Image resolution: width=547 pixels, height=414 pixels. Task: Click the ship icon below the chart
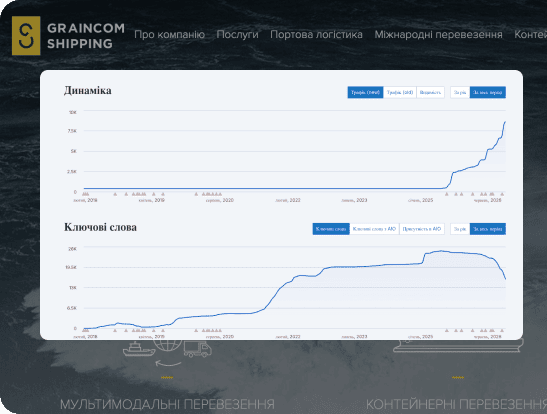pos(139,349)
